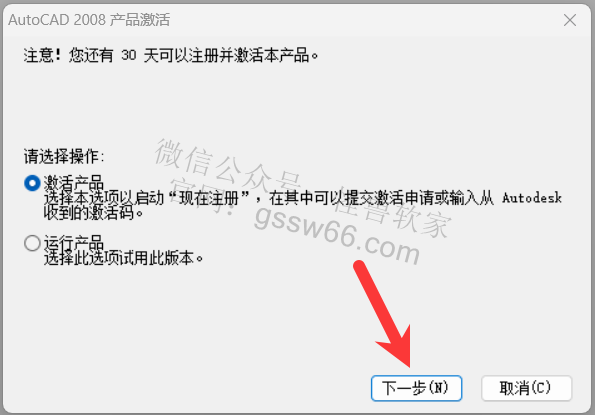Image resolution: width=595 pixels, height=415 pixels.
Task: Select the 激活产品 radio button
Action: click(32, 183)
